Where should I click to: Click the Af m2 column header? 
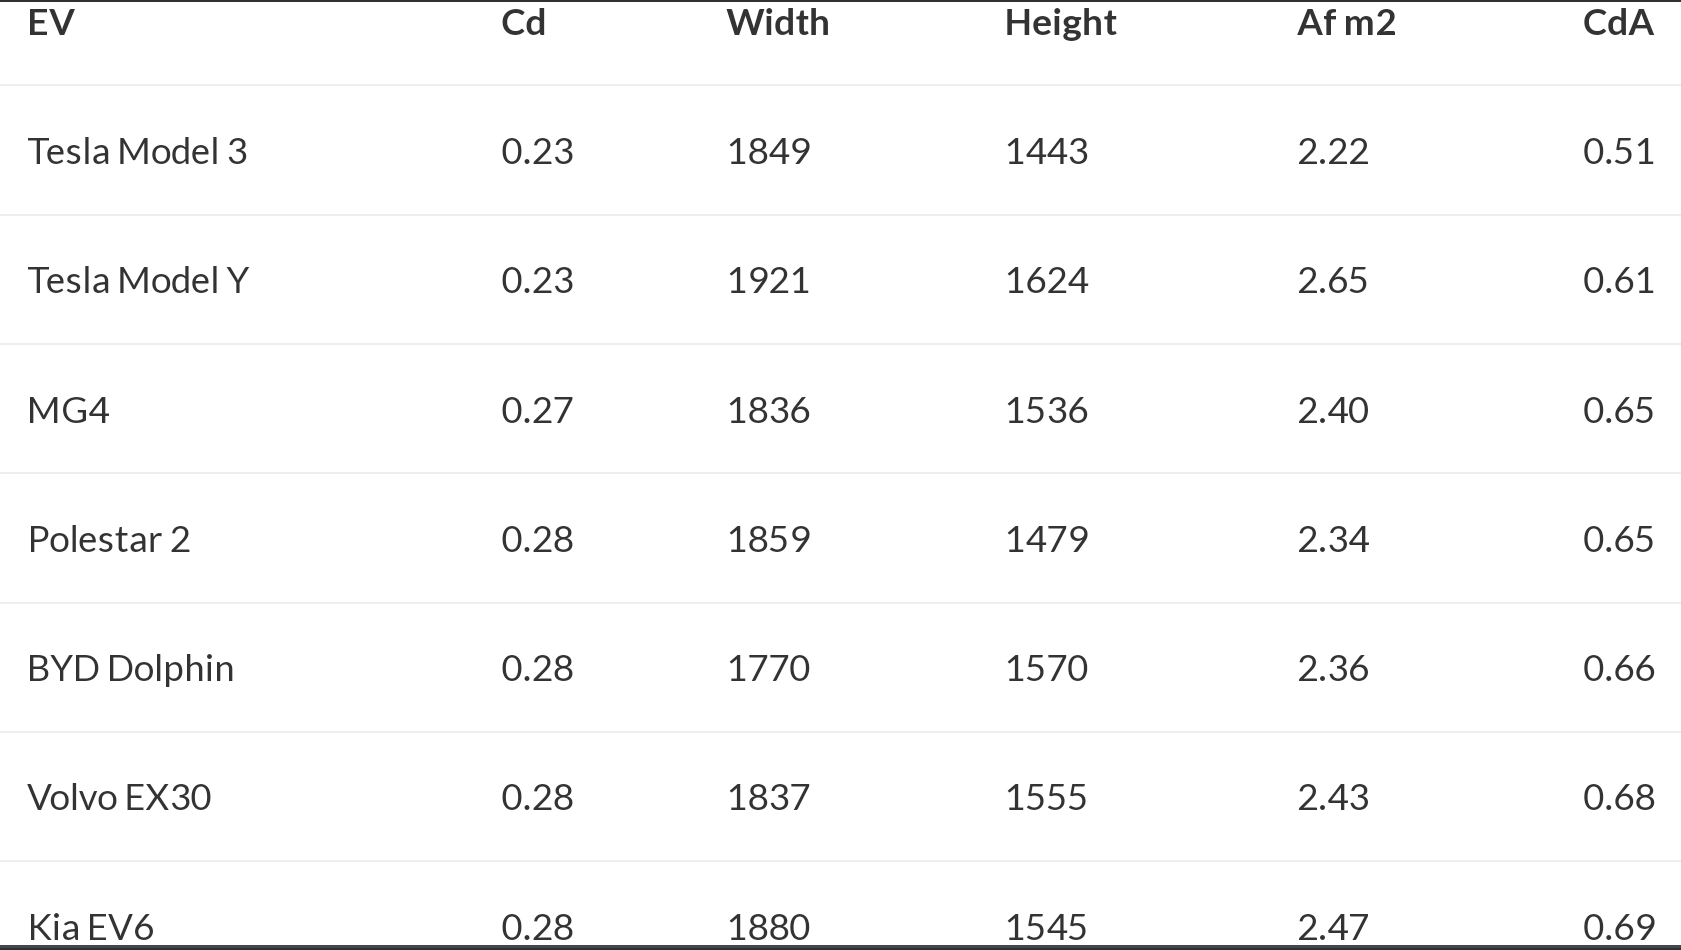click(1346, 22)
